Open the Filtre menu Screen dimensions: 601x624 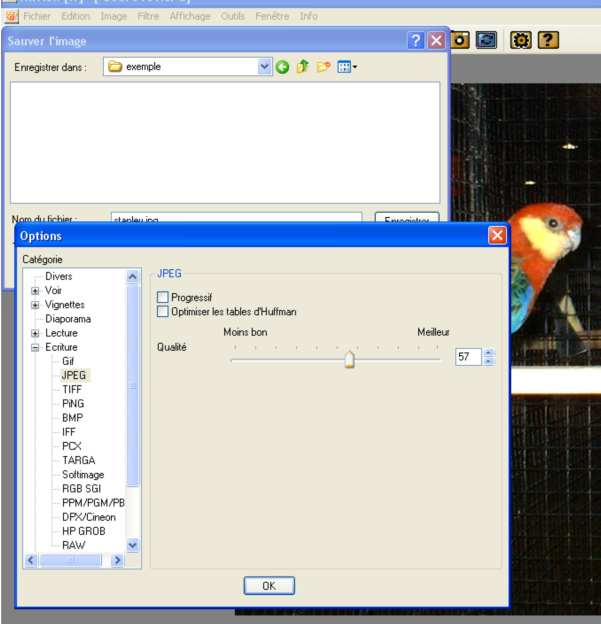tap(148, 16)
